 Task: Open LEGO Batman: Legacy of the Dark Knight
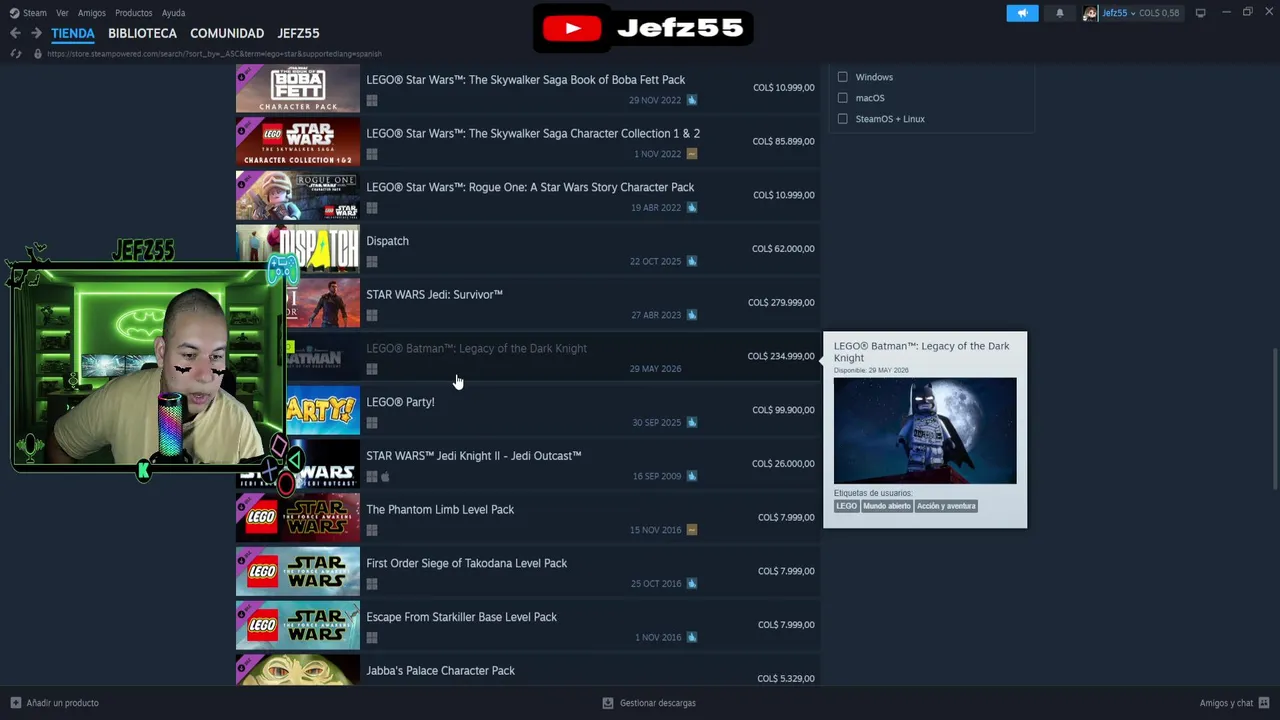(528, 357)
